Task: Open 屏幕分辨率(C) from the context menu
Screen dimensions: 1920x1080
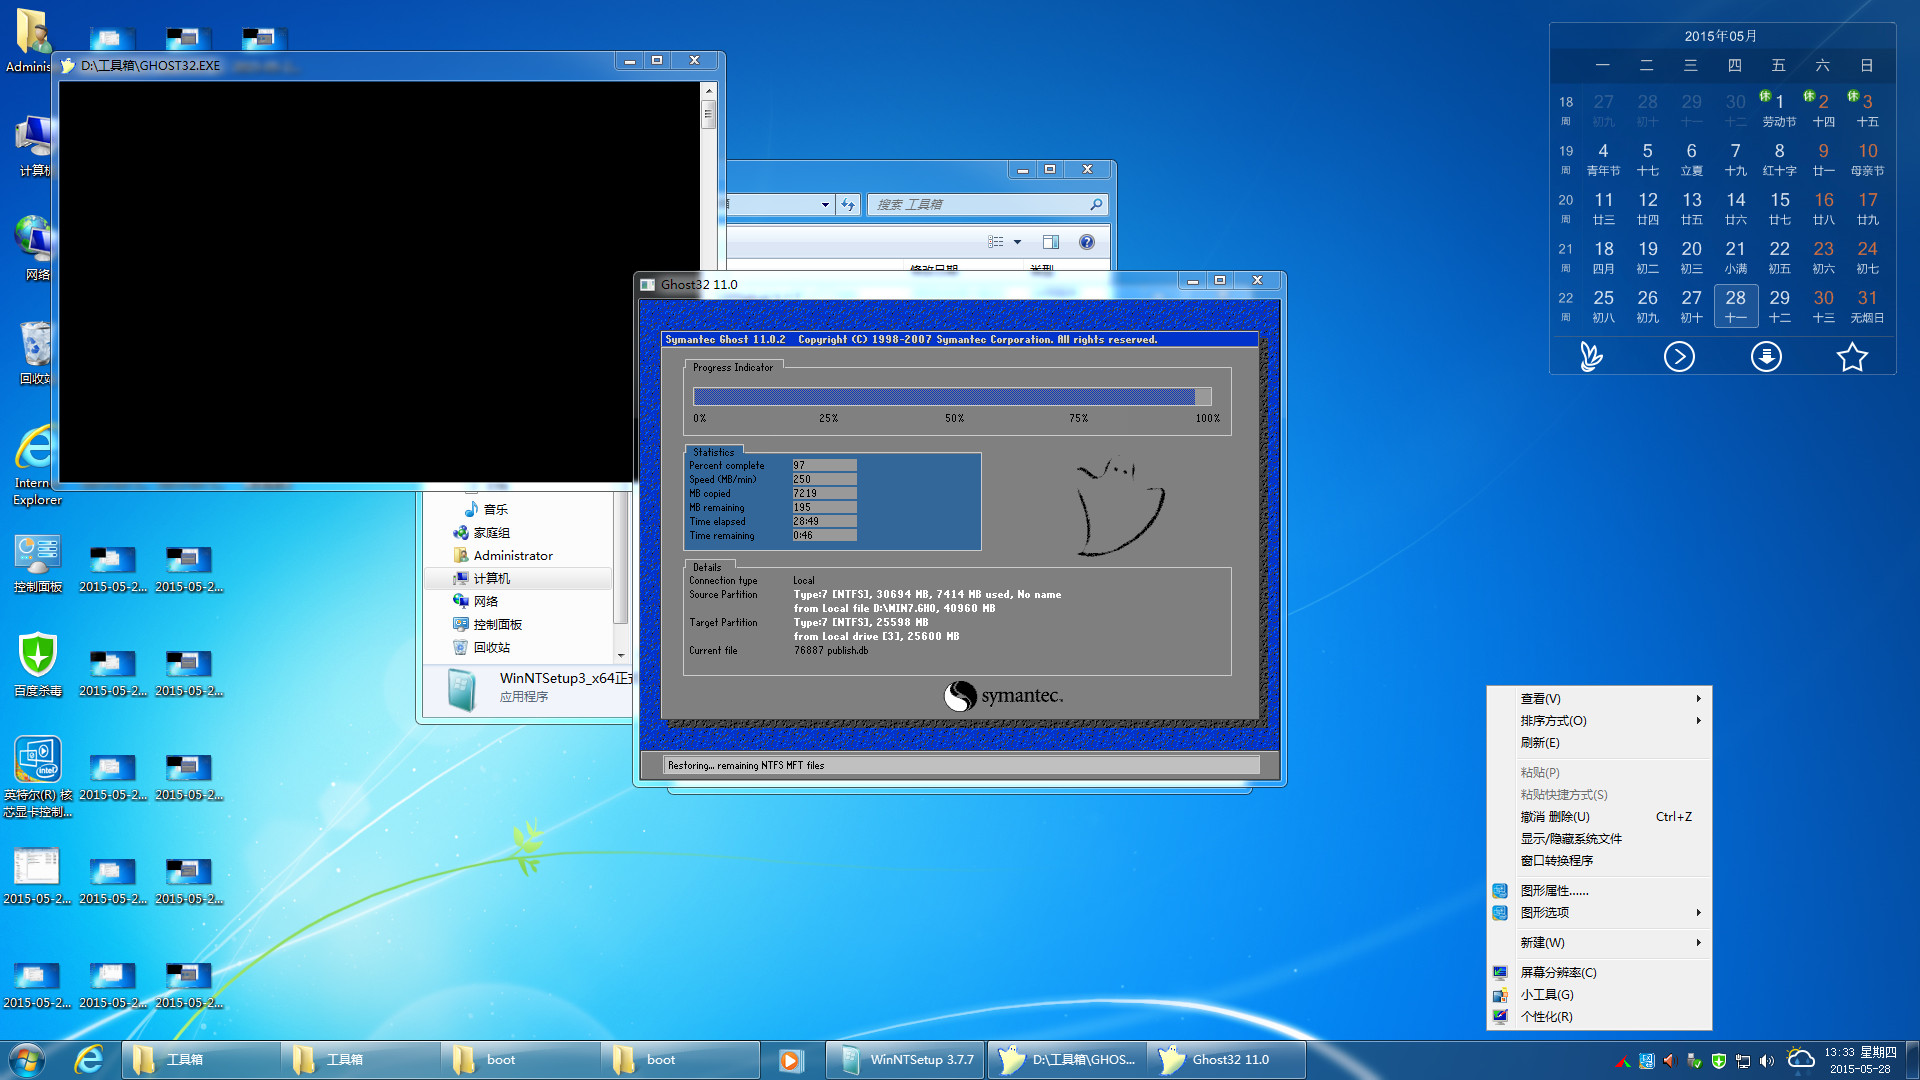Action: (1600, 973)
